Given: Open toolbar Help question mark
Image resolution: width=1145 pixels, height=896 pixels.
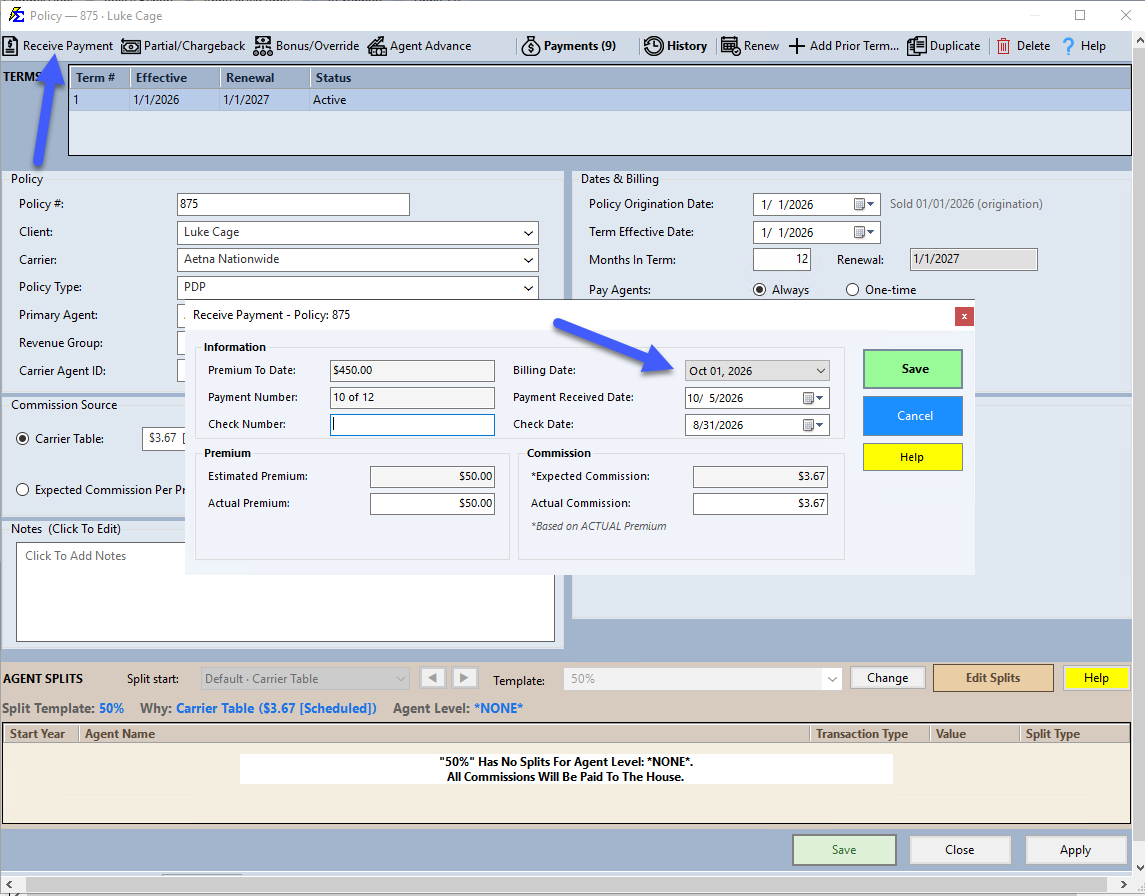Looking at the screenshot, I should coord(1068,46).
